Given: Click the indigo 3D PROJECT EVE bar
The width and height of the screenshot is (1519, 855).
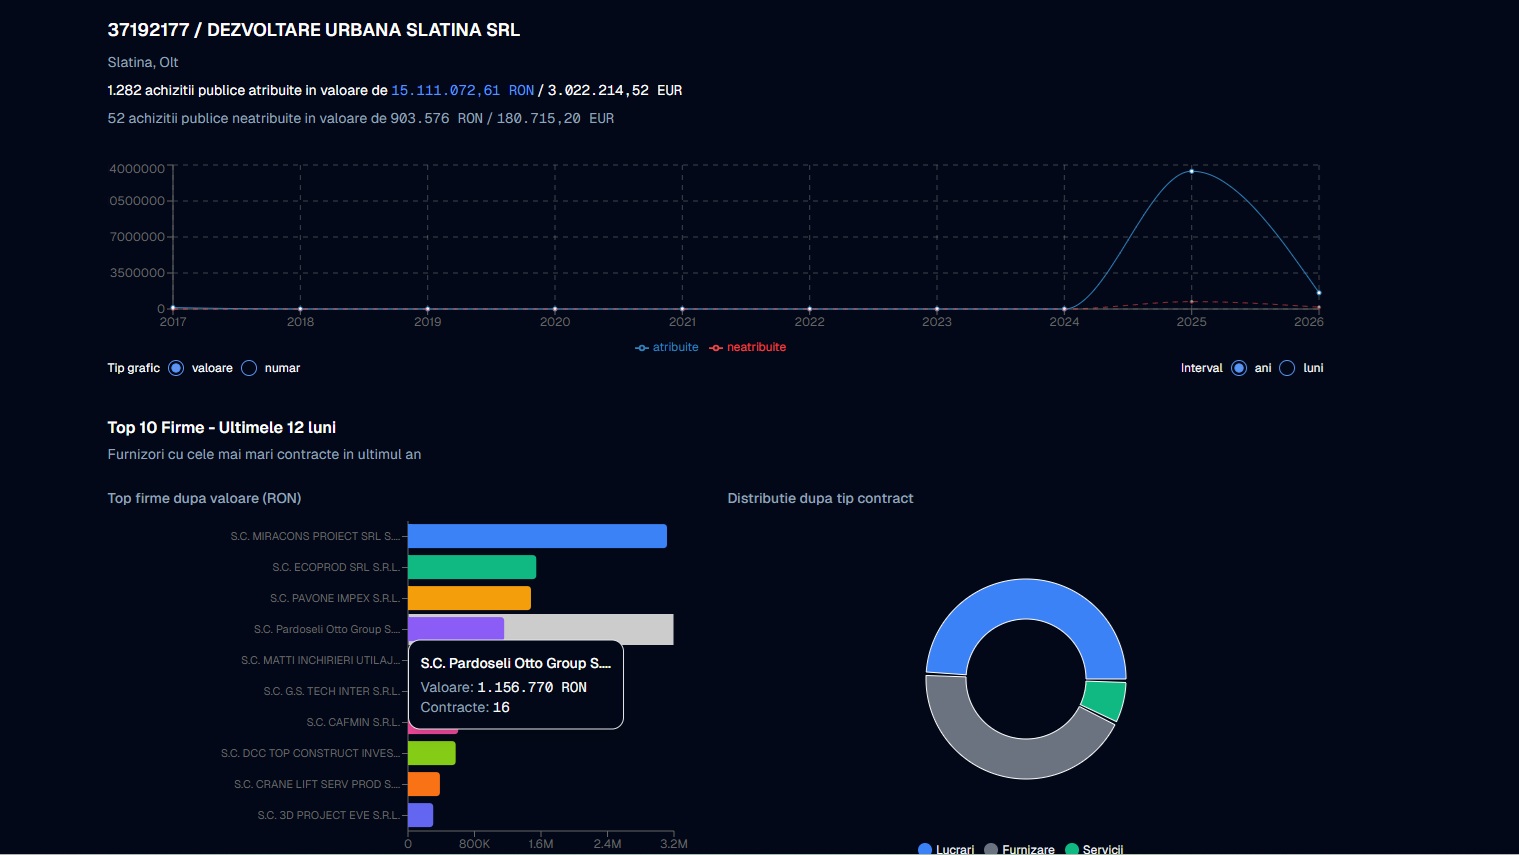Looking at the screenshot, I should click(x=420, y=815).
